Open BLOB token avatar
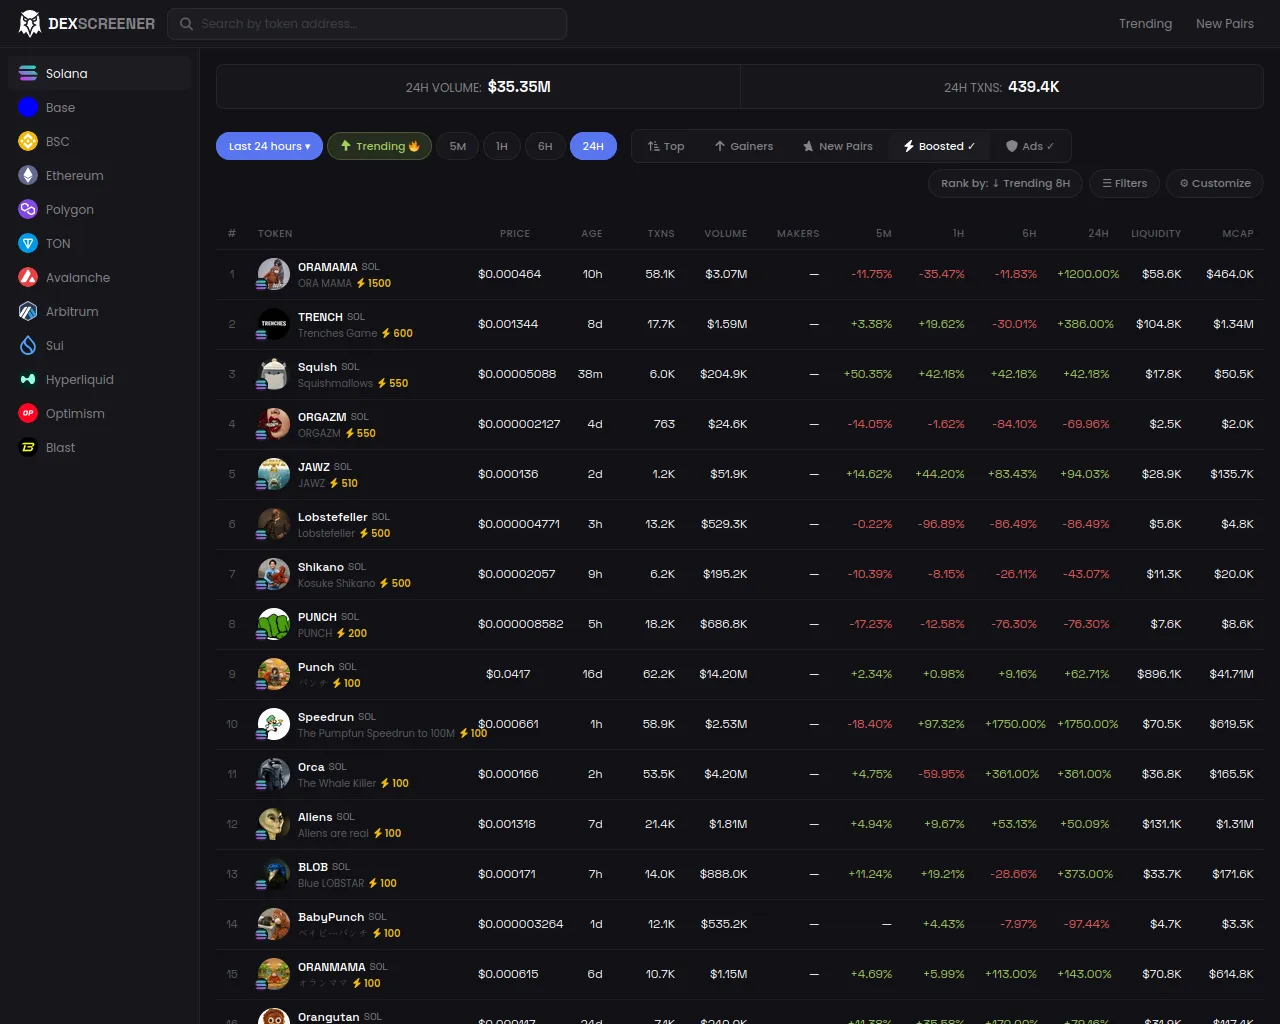 [x=274, y=874]
